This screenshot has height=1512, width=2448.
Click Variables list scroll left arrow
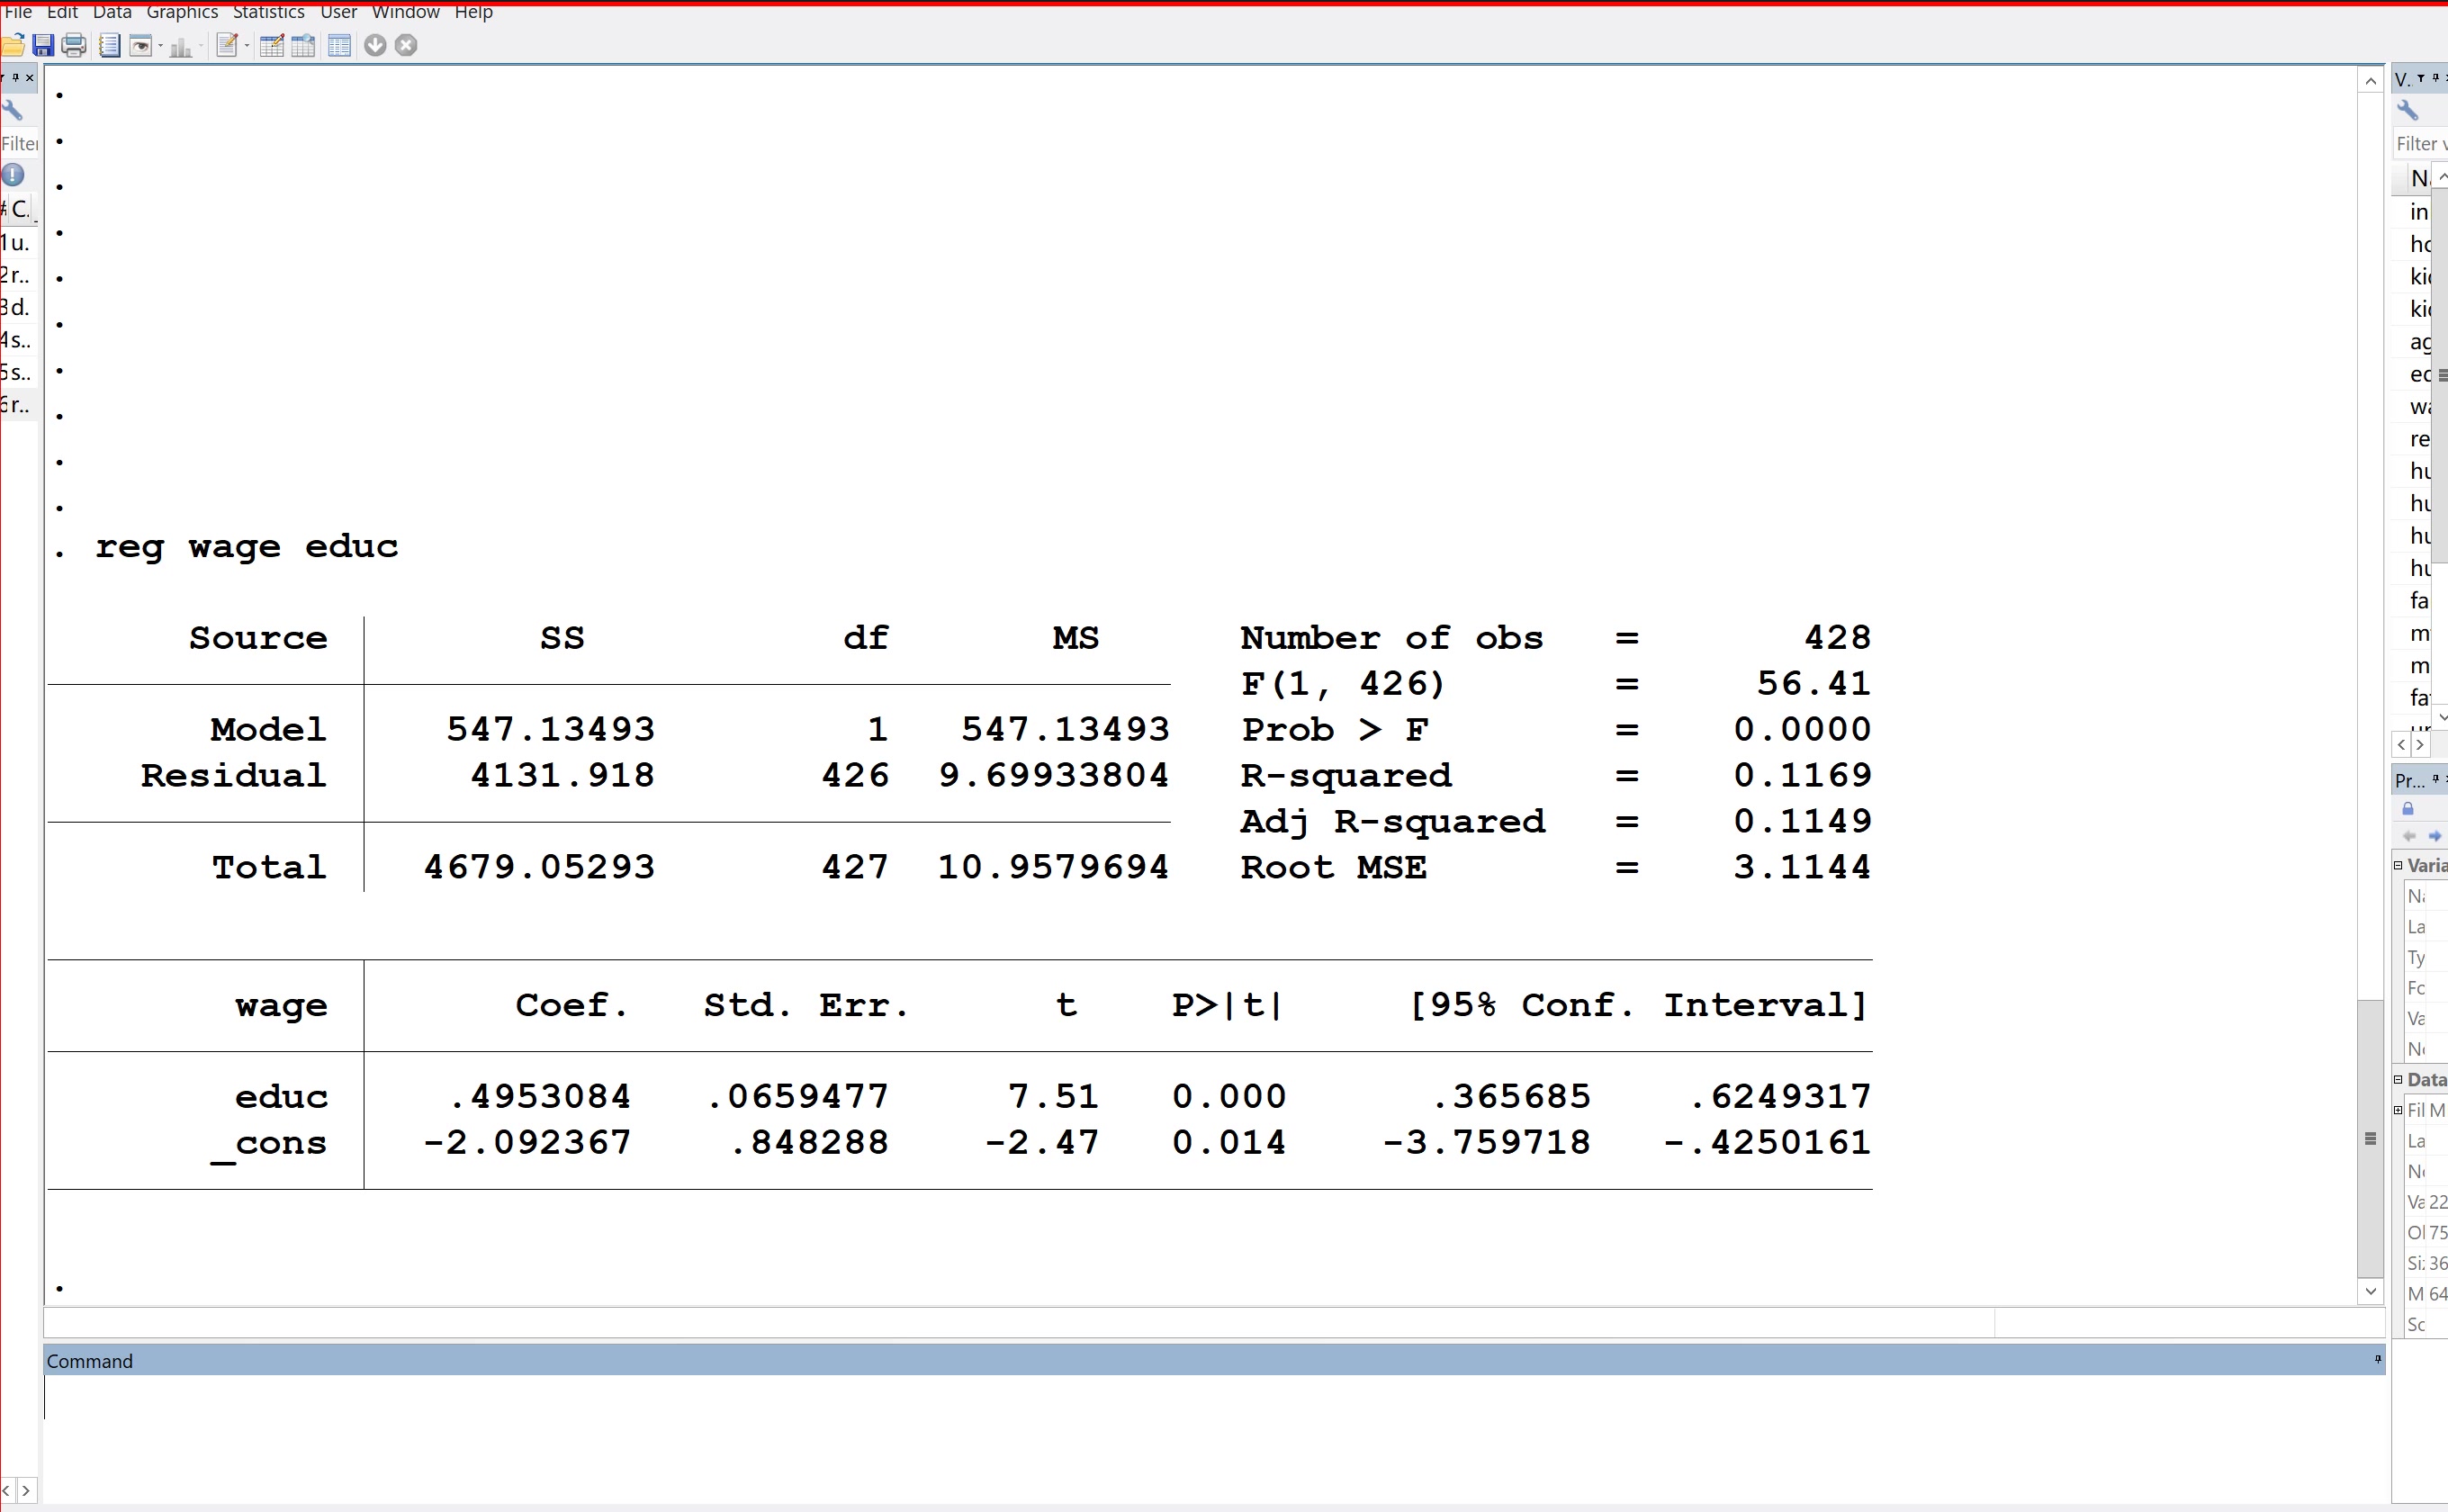click(x=2401, y=744)
